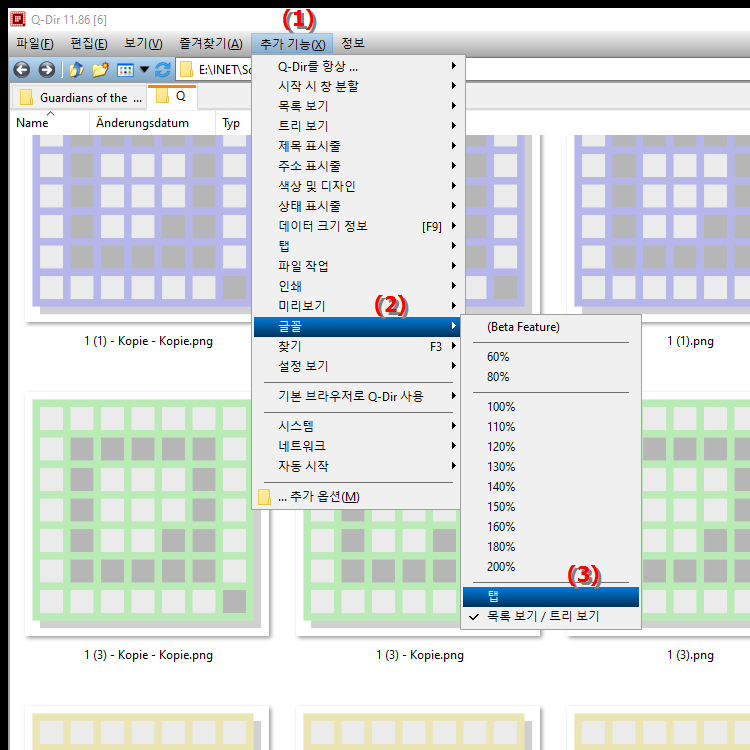Open the 탭 entry in the main menu

[x=357, y=246]
